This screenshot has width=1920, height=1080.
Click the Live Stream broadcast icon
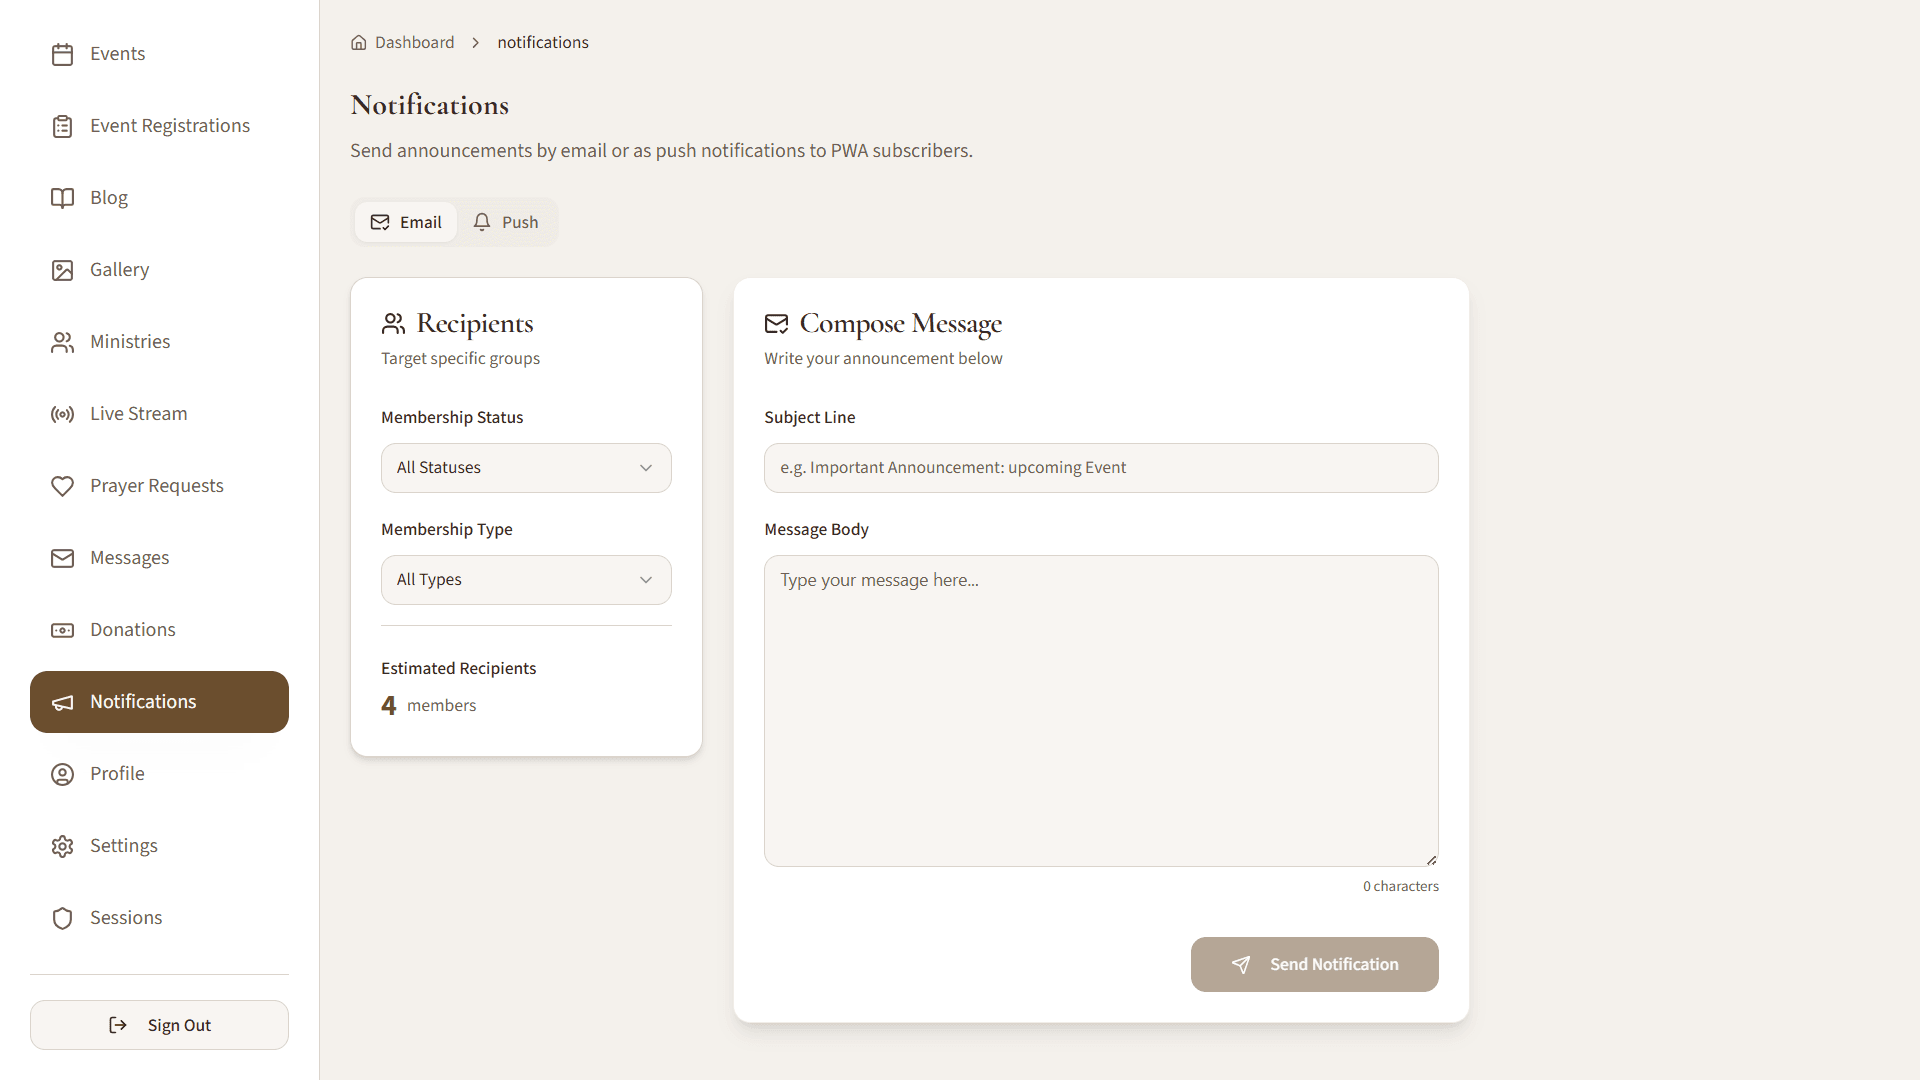62,414
